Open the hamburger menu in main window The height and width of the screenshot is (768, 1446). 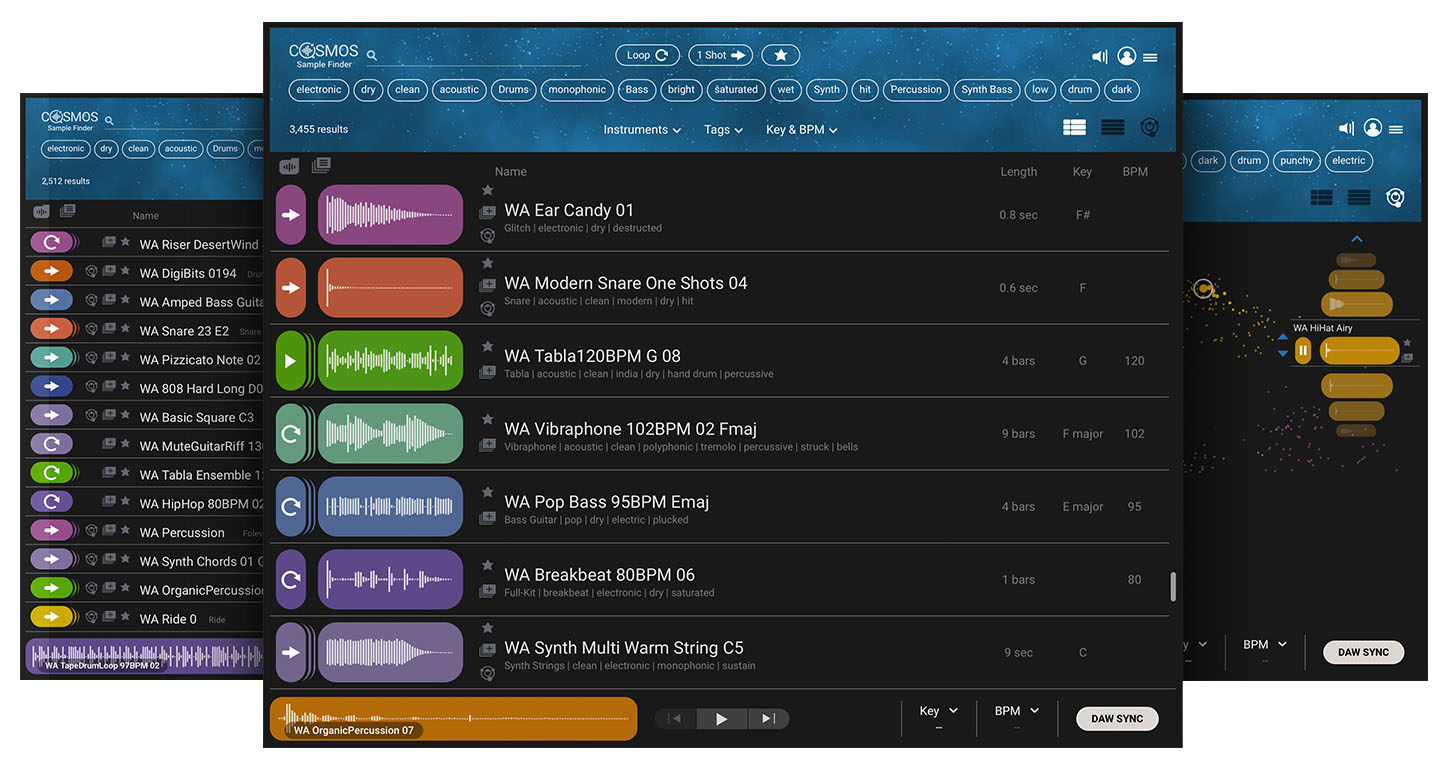click(1150, 58)
